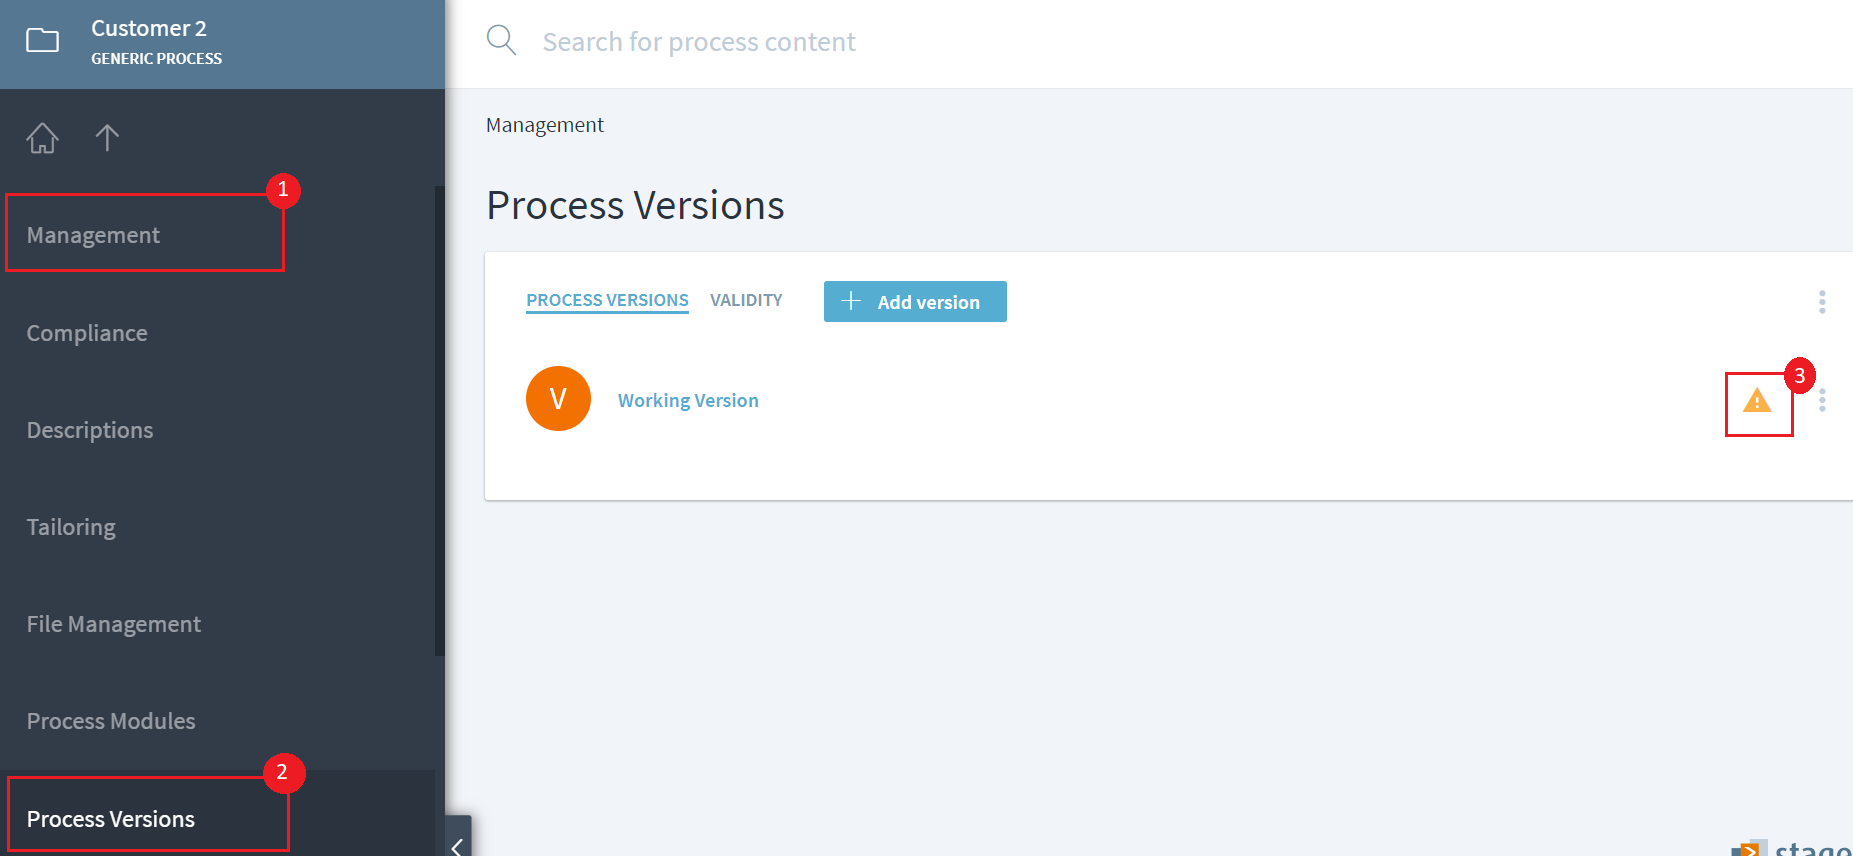Open three-dot menu for Working Version row

[1822, 400]
